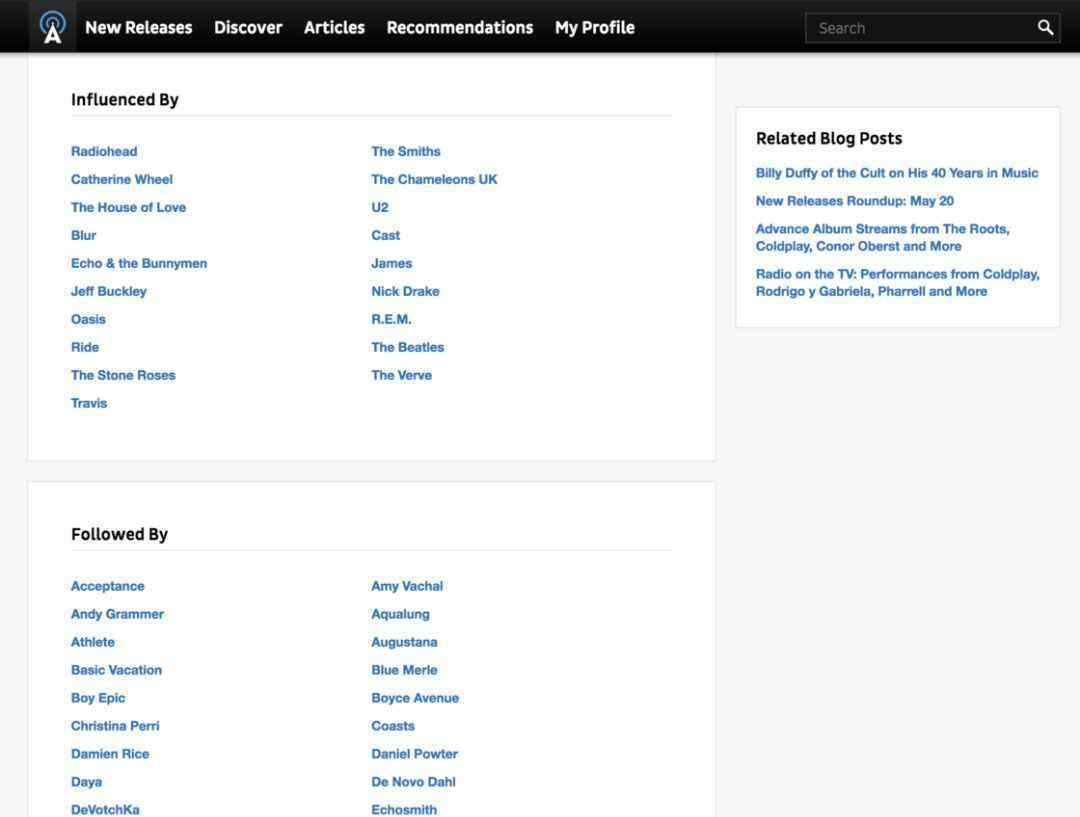Open the Radiohead artist link
1080x817 pixels.
[104, 152]
